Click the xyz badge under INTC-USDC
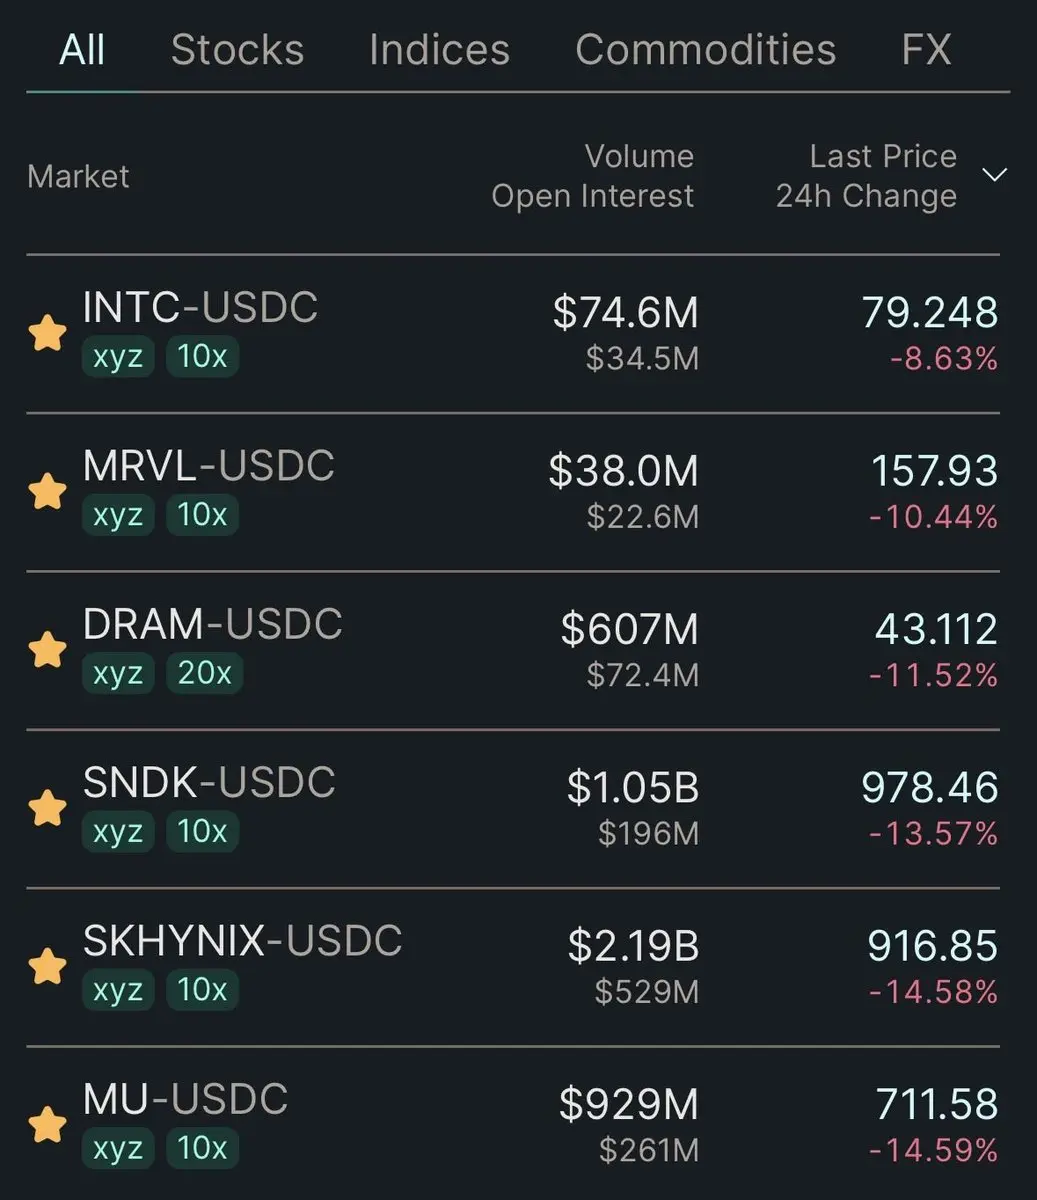This screenshot has width=1037, height=1200. 118,356
